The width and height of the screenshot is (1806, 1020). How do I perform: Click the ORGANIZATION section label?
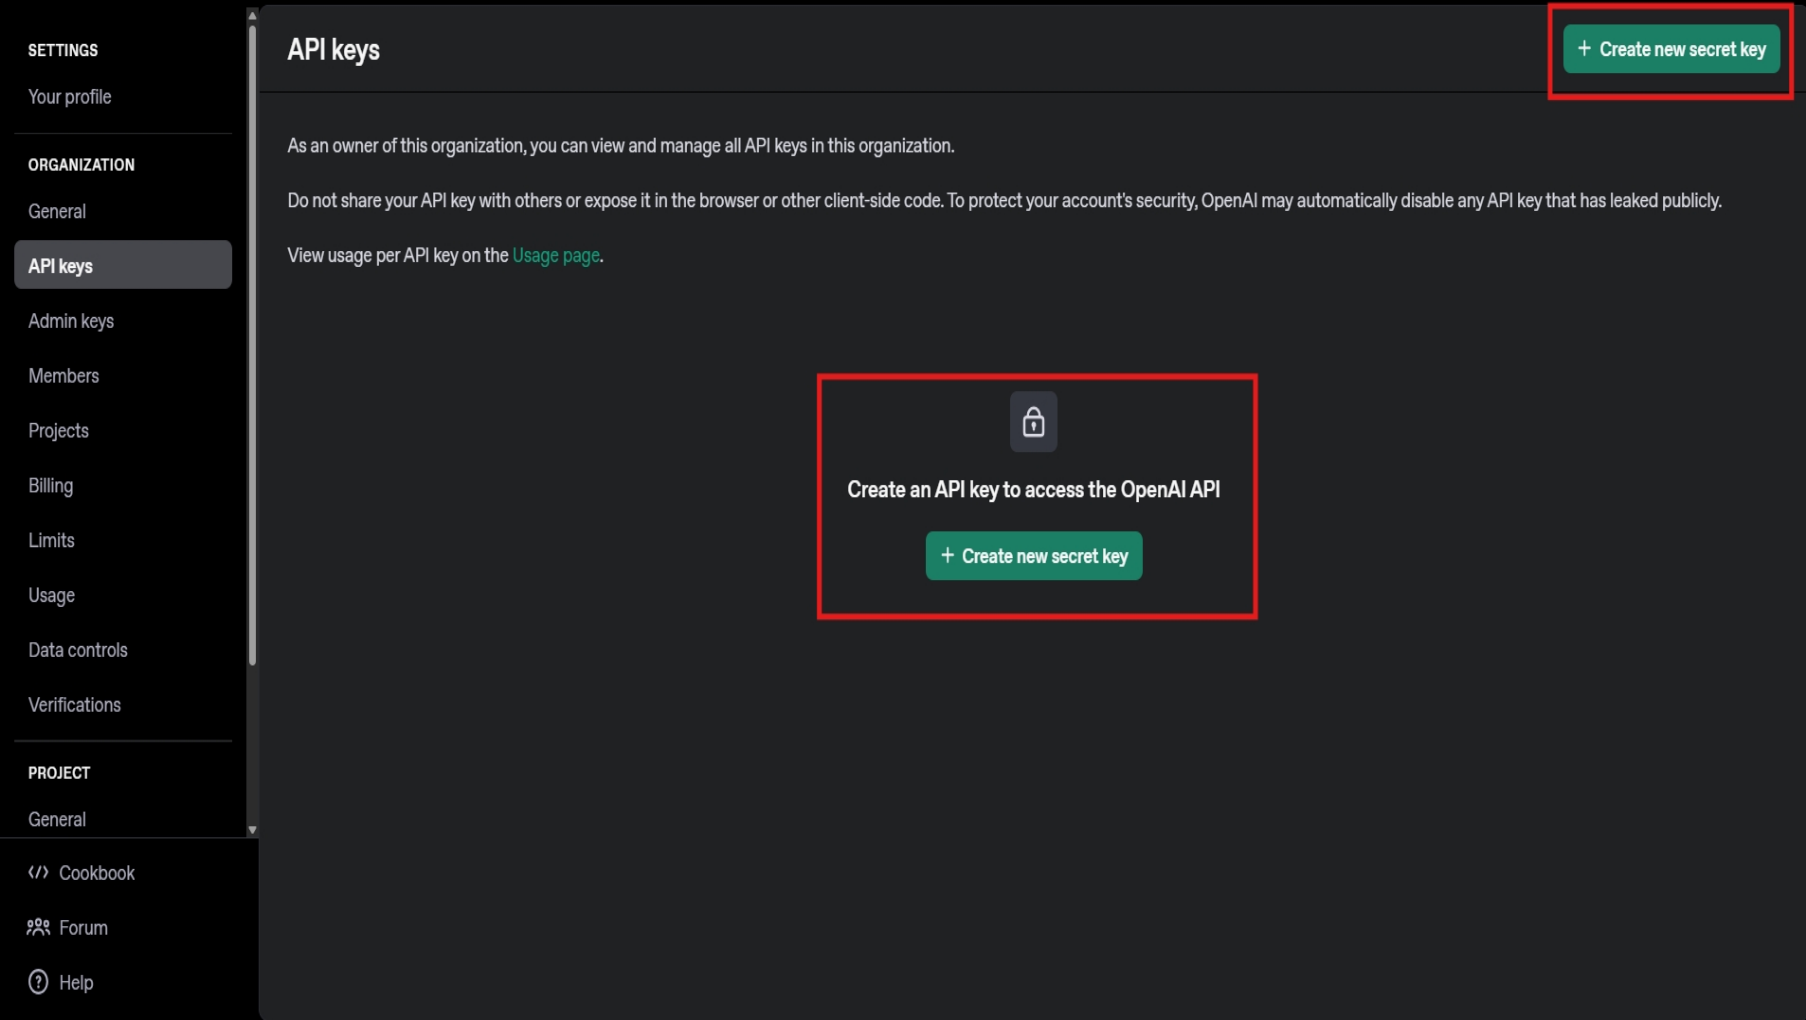pyautogui.click(x=81, y=165)
